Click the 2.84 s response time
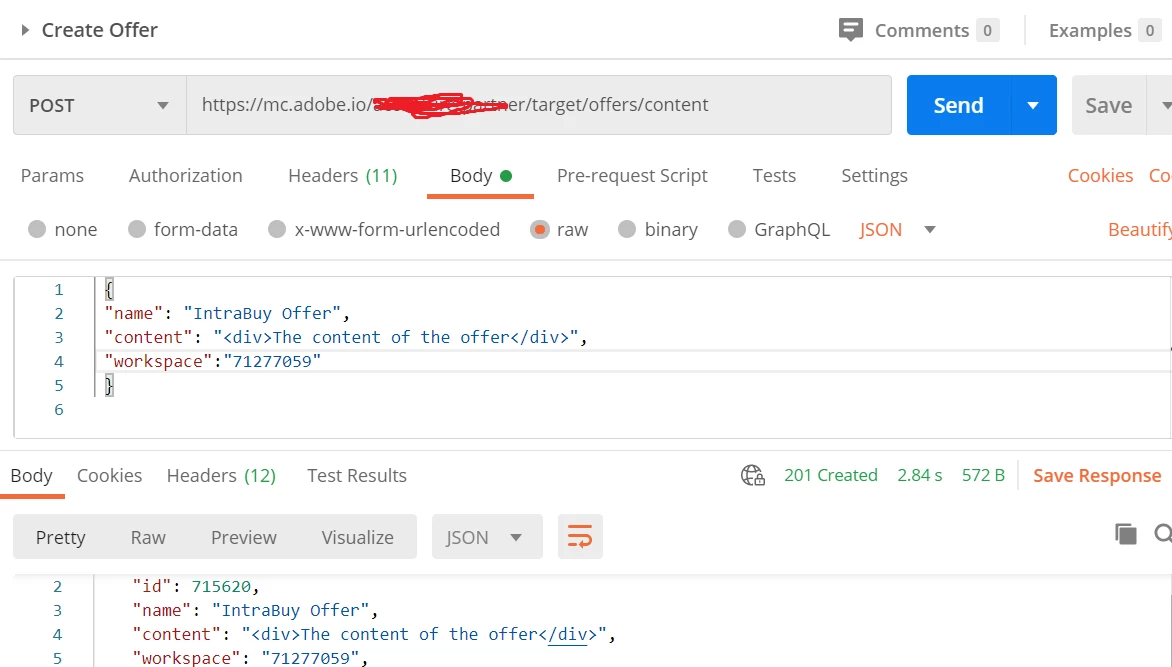 919,475
